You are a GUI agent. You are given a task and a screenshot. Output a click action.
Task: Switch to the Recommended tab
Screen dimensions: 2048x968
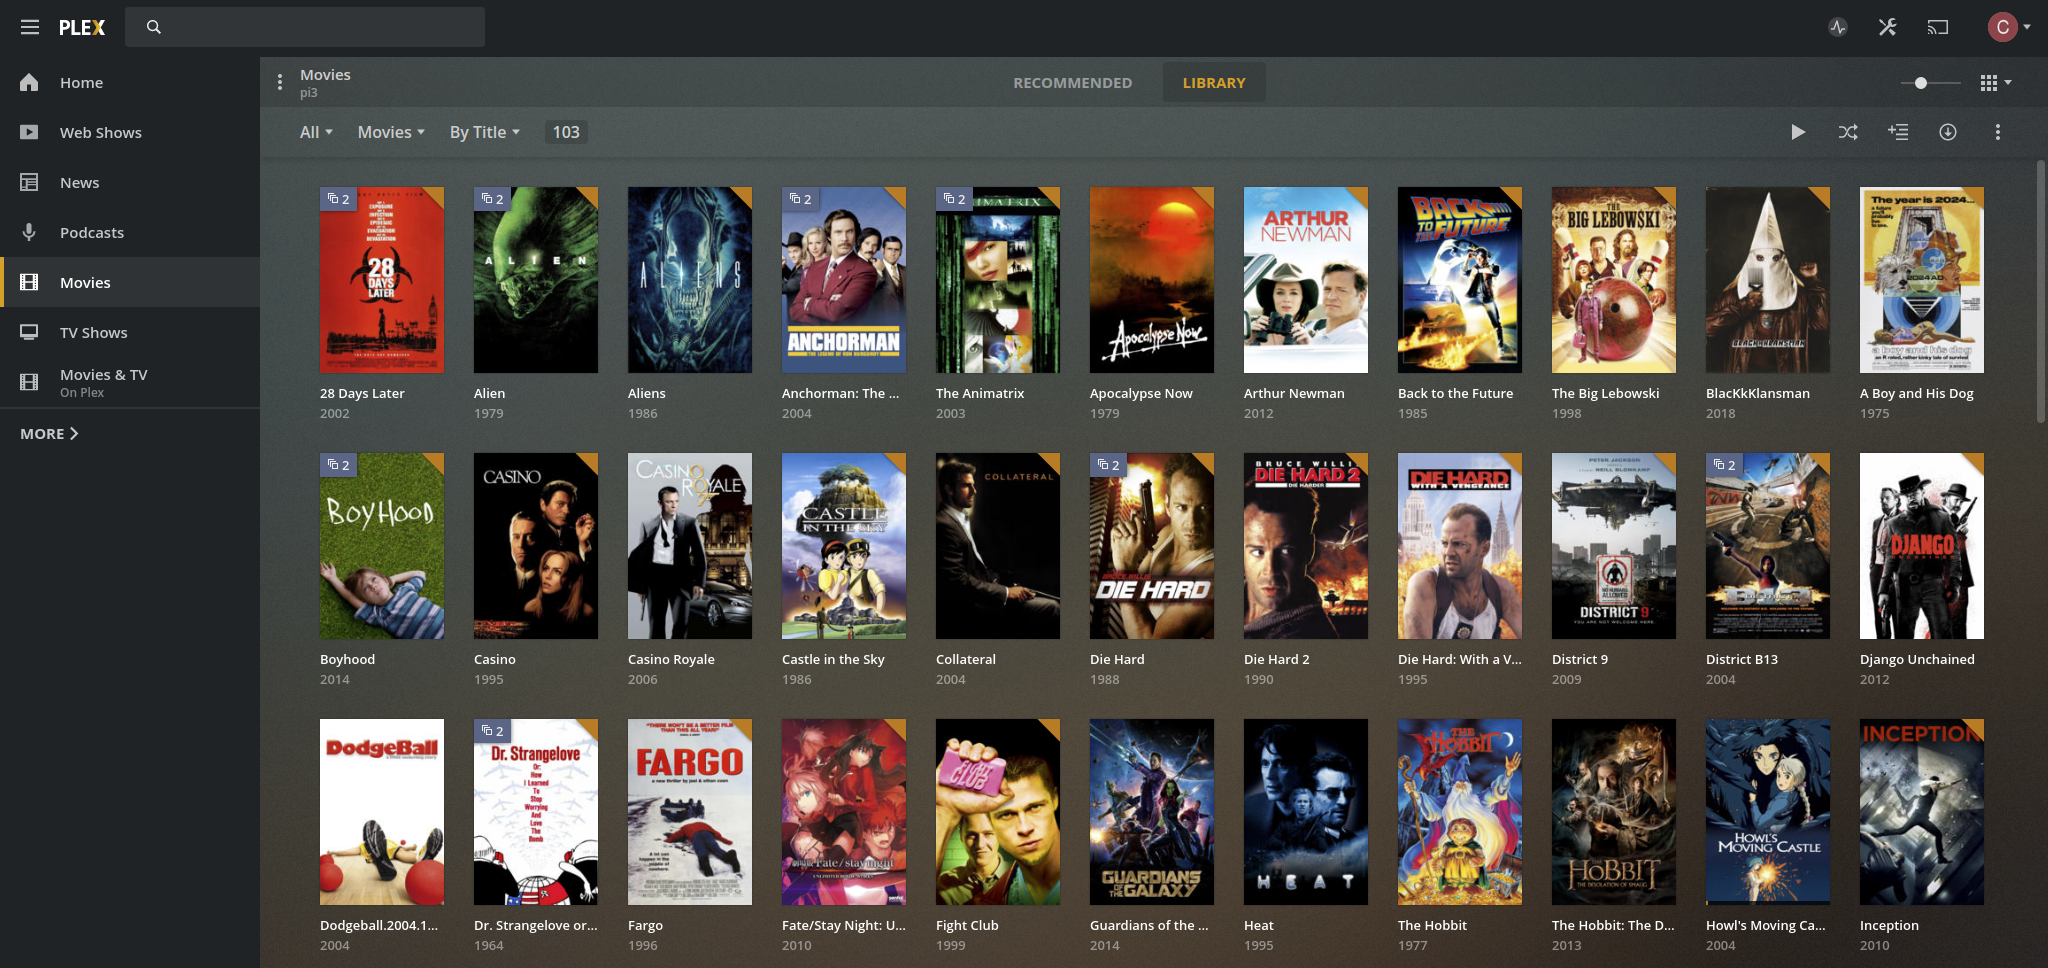(x=1072, y=83)
